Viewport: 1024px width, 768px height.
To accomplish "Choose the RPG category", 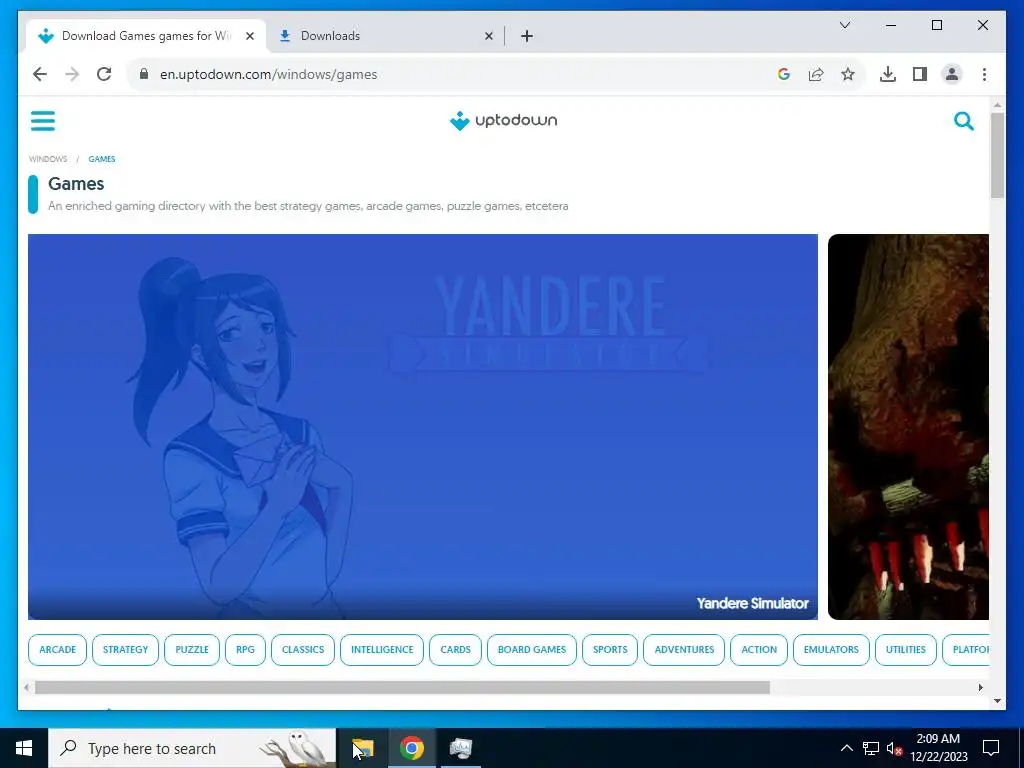I will 246,650.
